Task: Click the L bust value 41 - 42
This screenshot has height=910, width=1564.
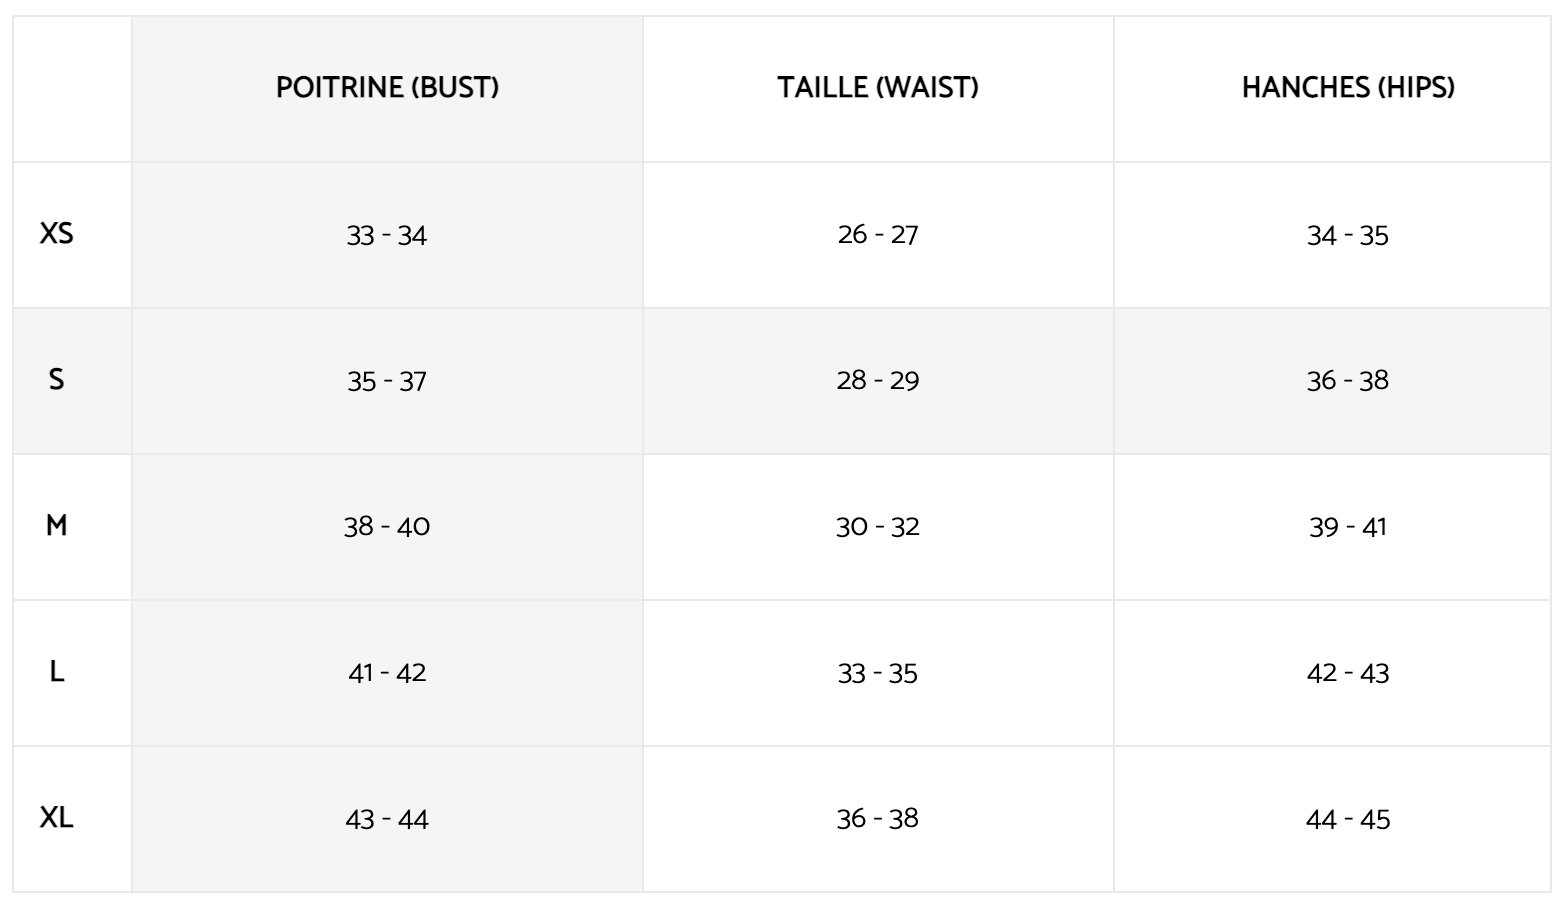Action: [x=387, y=673]
